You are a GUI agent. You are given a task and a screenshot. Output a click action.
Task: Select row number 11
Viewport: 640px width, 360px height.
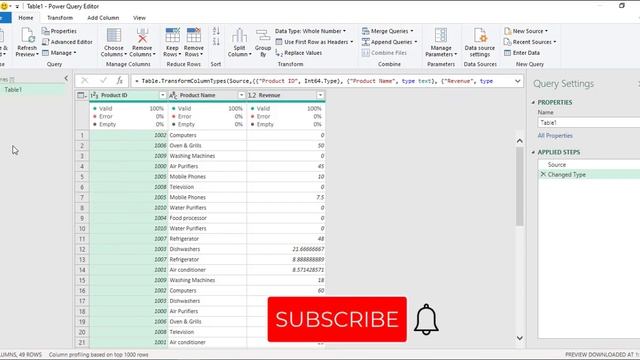[x=82, y=239]
